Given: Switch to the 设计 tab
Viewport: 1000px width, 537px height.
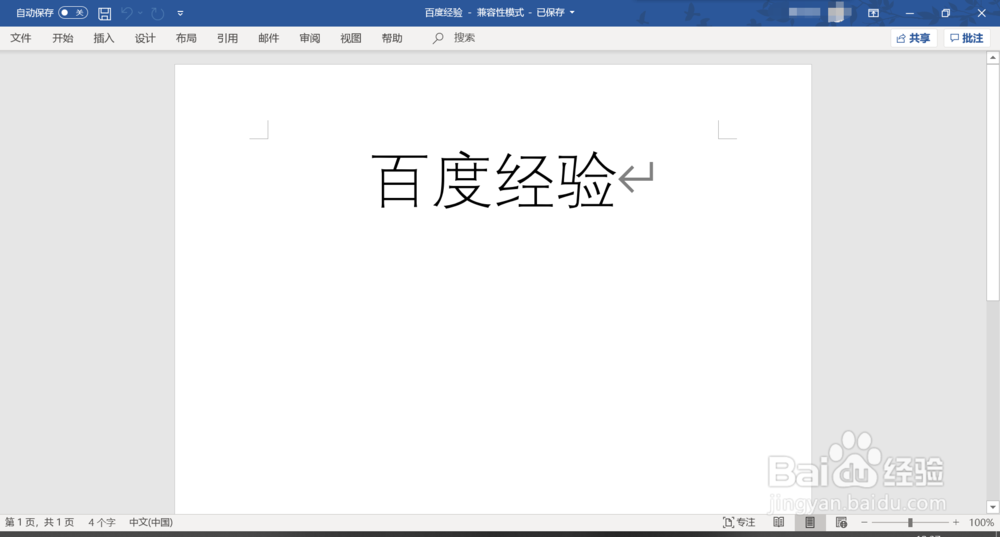Looking at the screenshot, I should 145,38.
